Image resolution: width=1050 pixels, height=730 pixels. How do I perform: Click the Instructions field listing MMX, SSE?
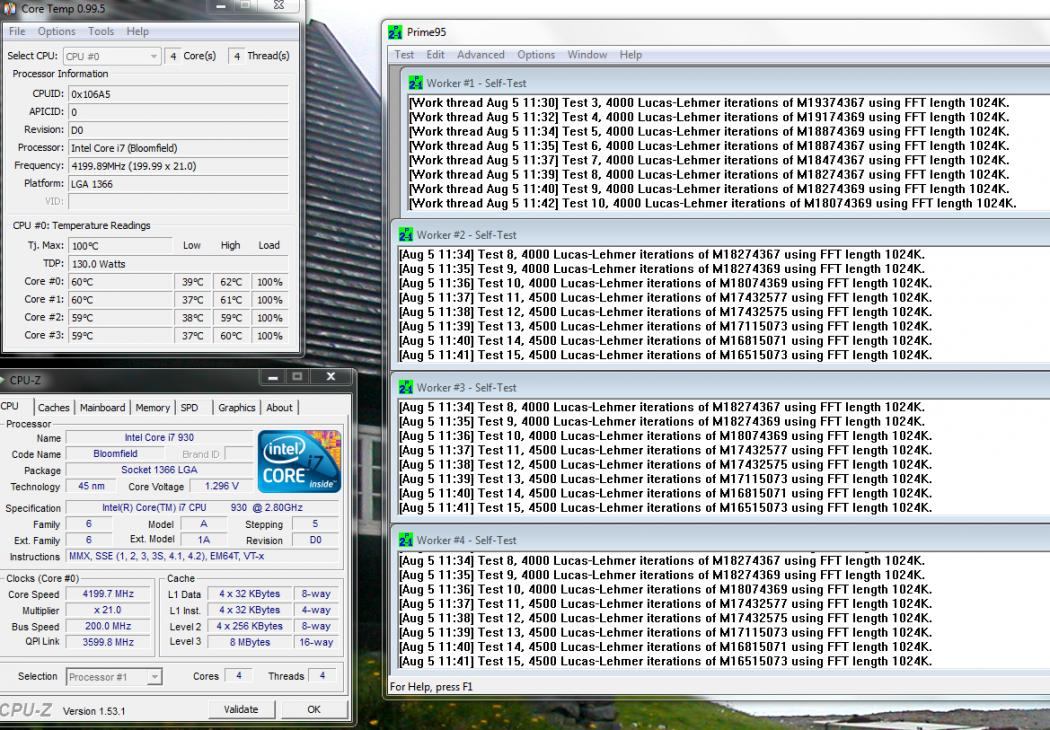pos(204,557)
